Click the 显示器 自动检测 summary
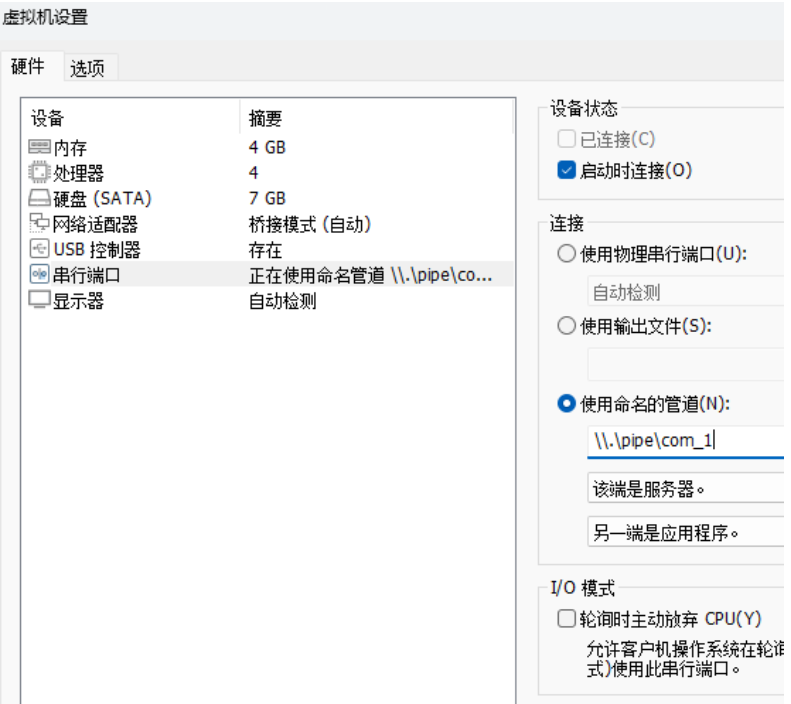Screen dimensions: 791x704 click(282, 301)
